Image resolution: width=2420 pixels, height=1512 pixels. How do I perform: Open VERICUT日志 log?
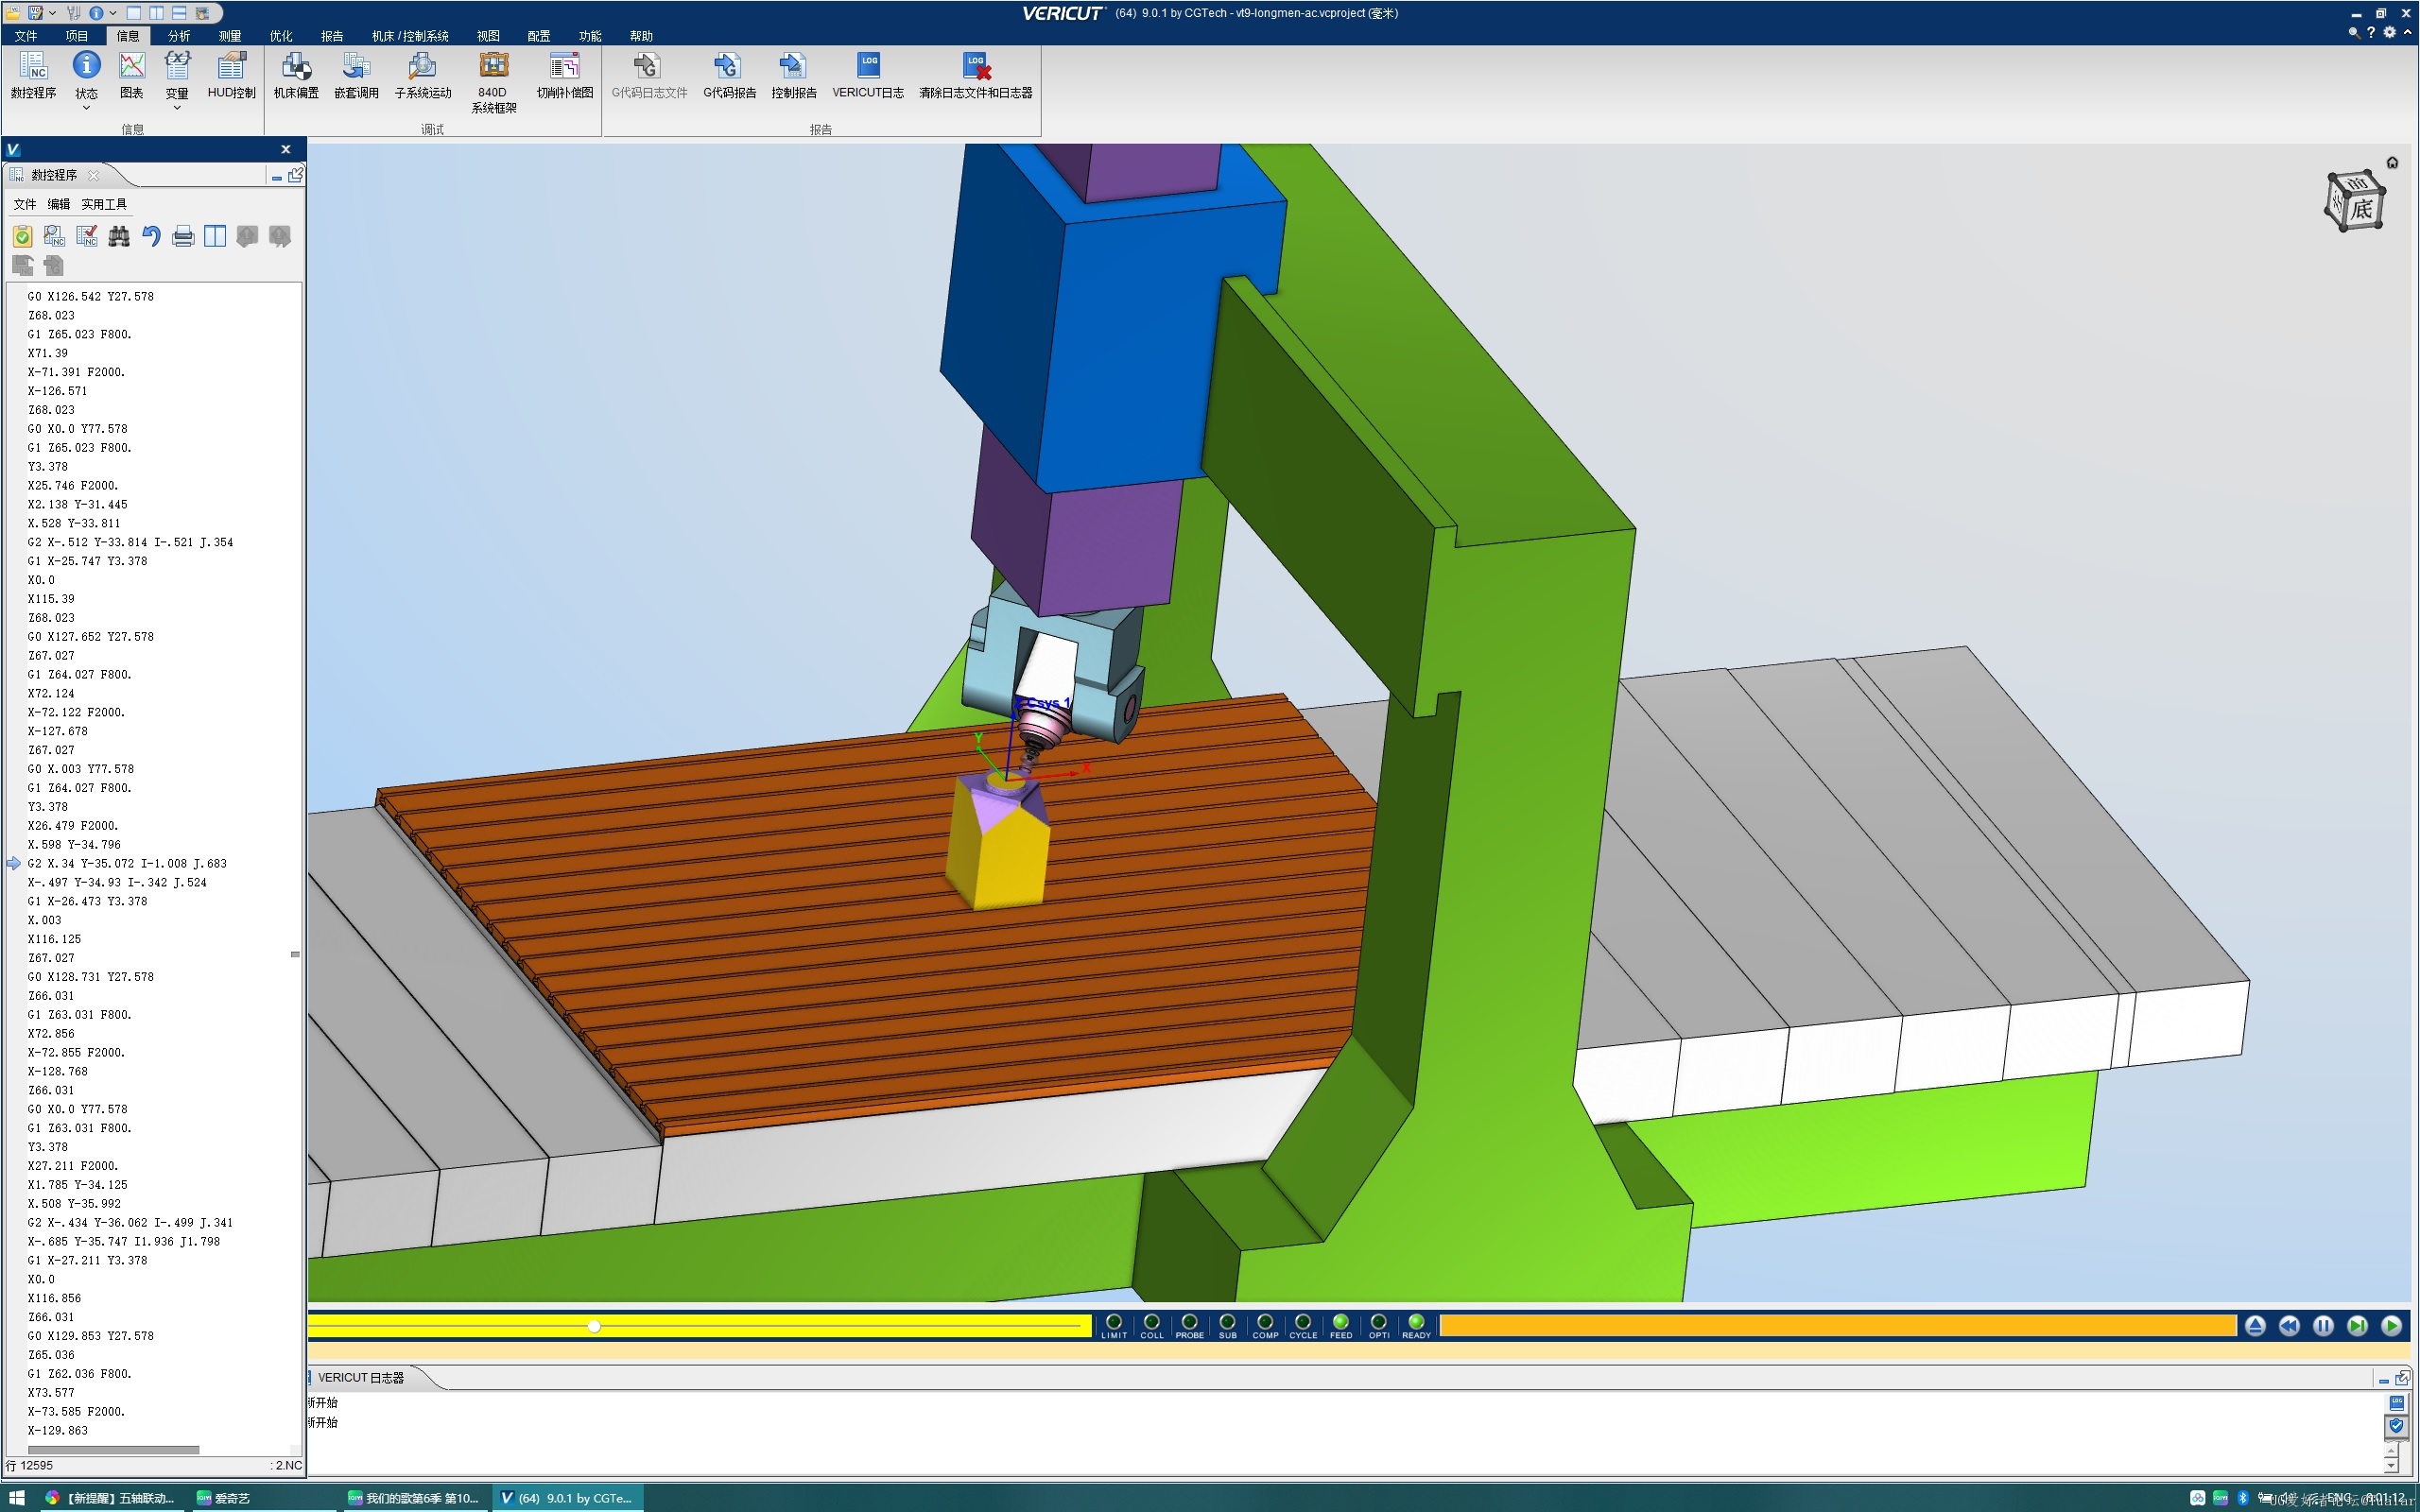(868, 76)
